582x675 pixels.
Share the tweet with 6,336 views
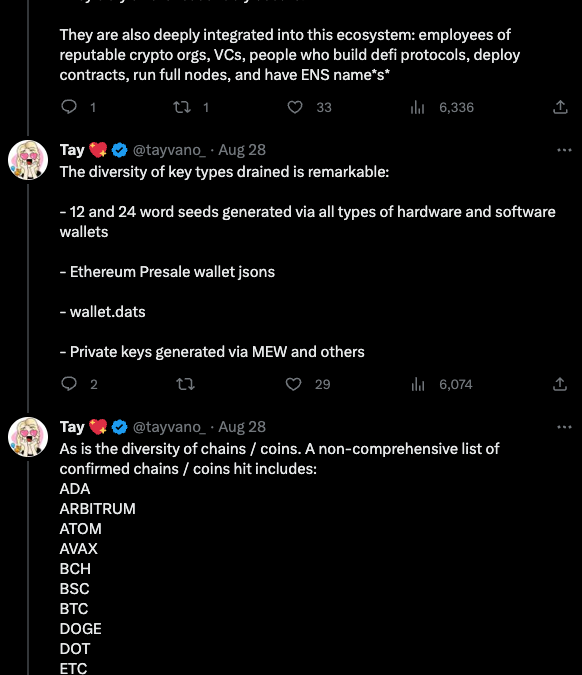tap(560, 107)
